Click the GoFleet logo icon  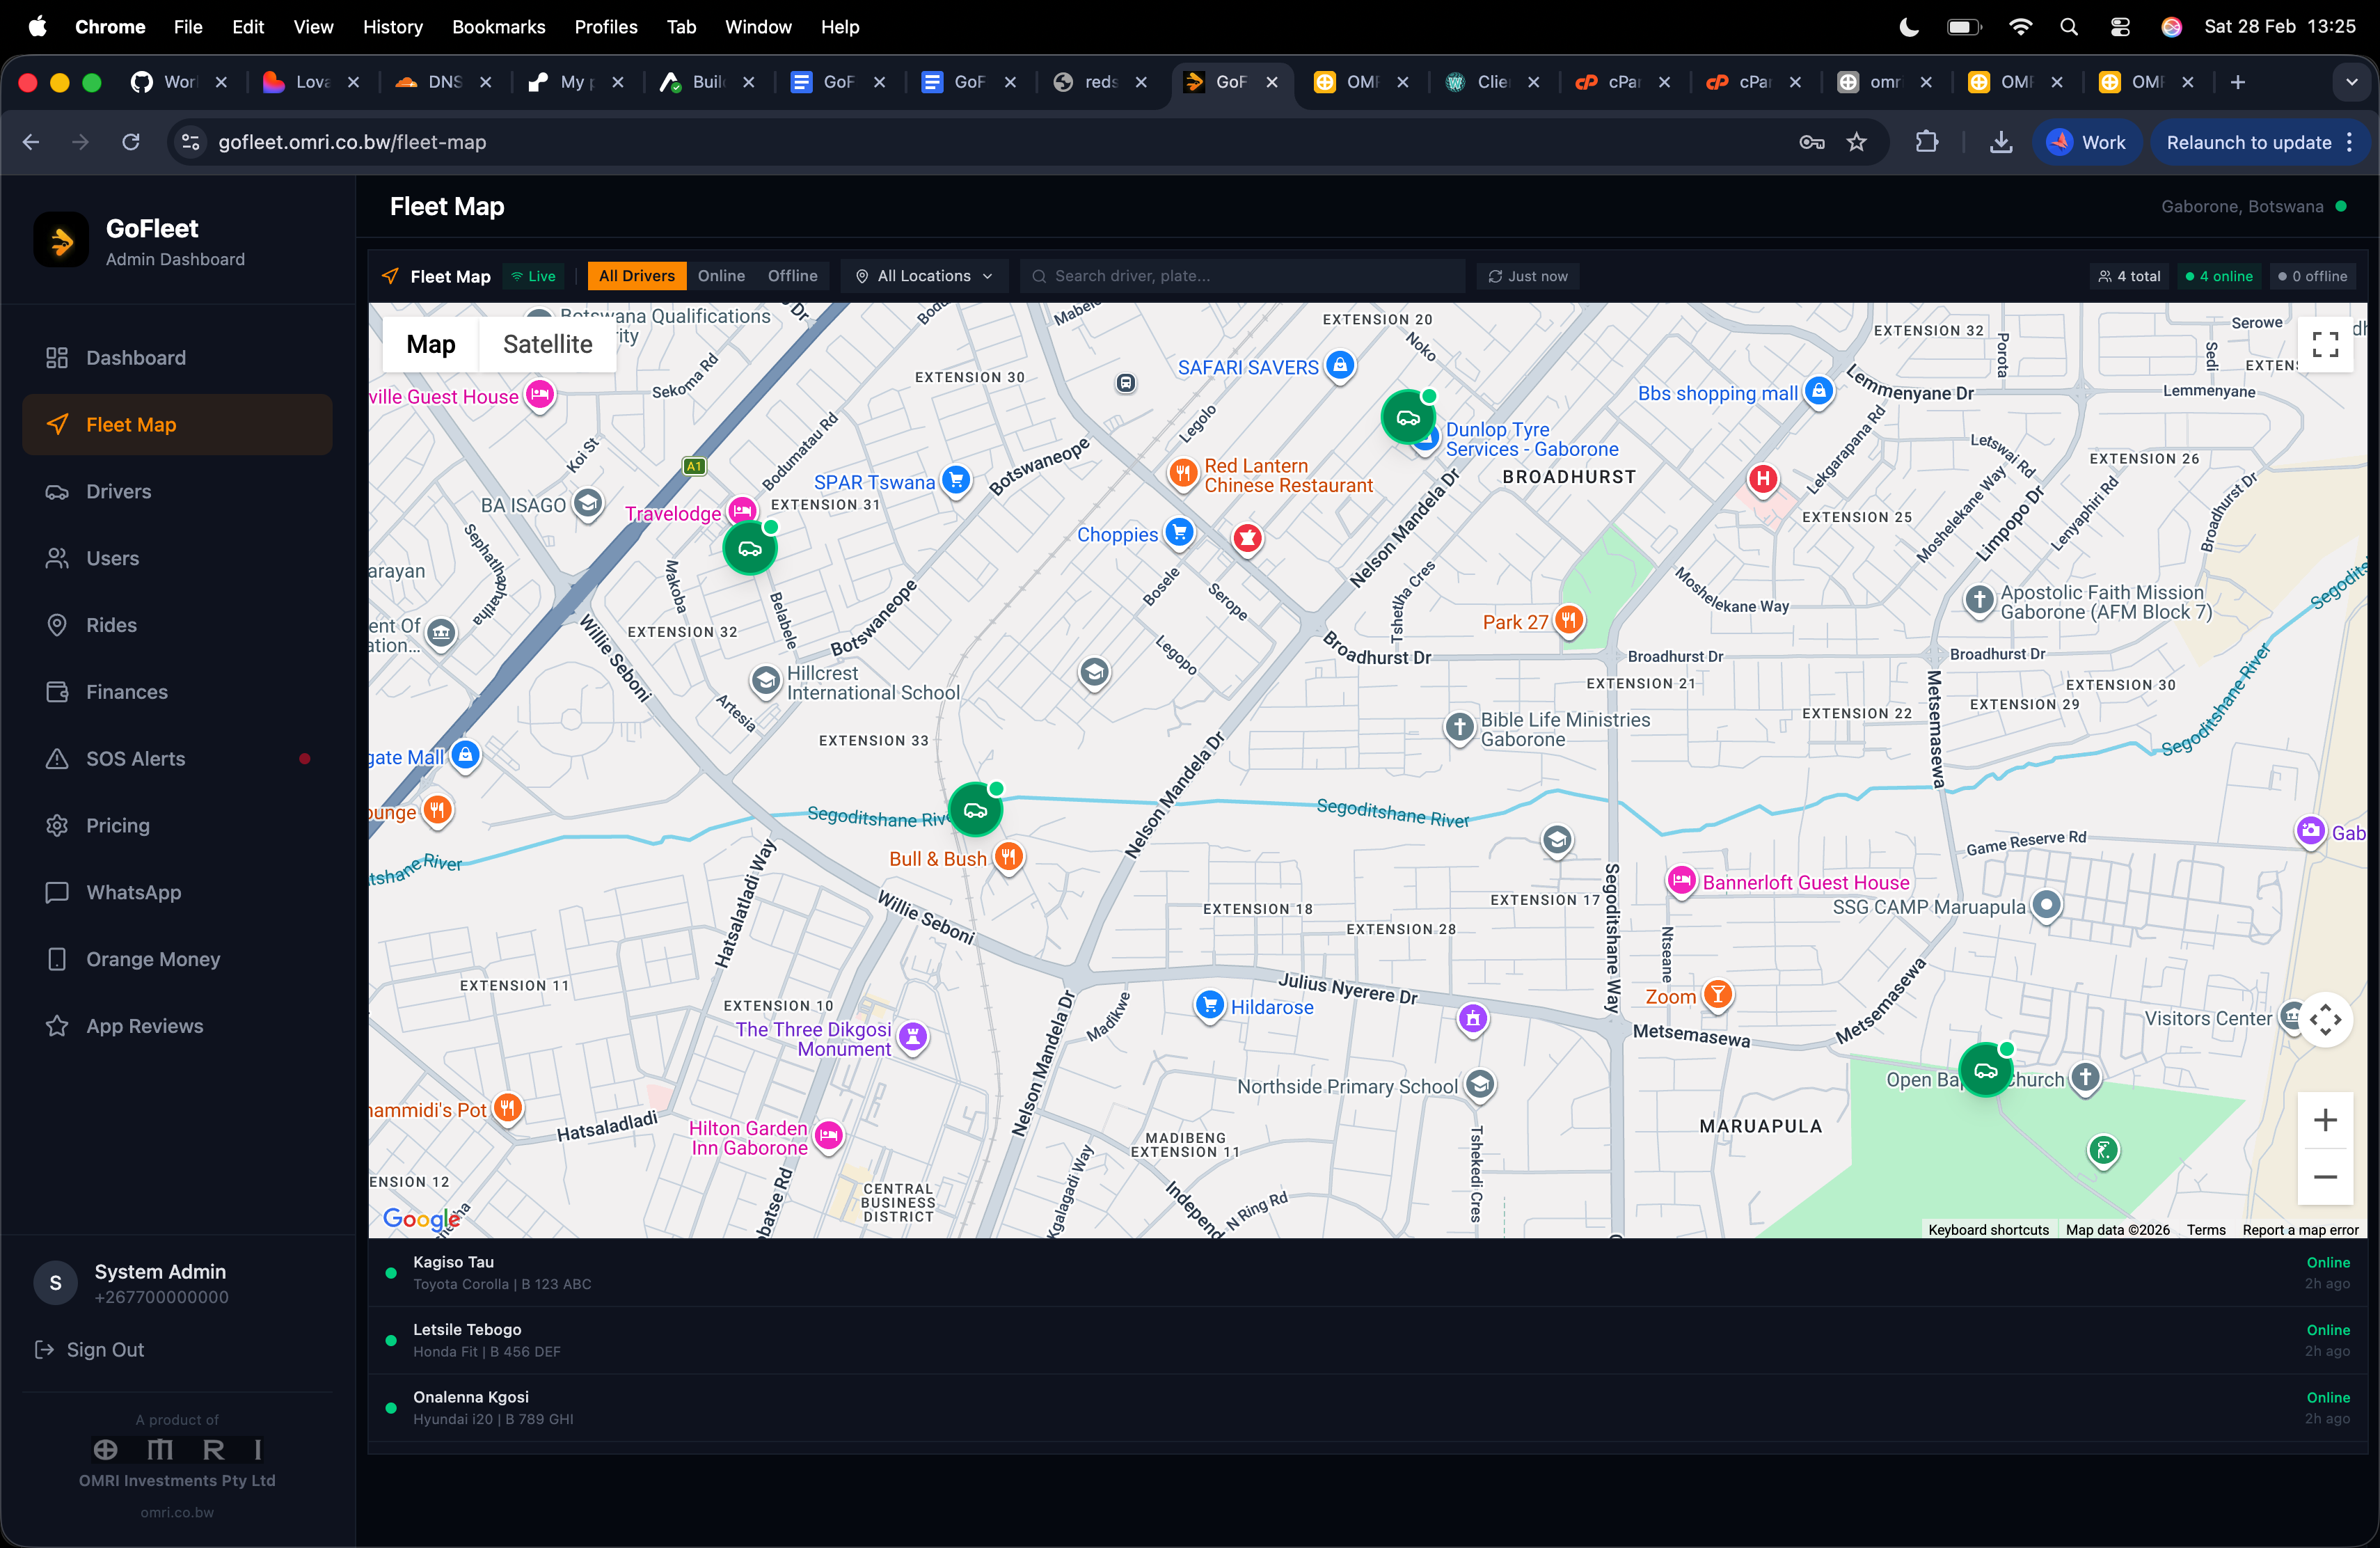pyautogui.click(x=62, y=240)
